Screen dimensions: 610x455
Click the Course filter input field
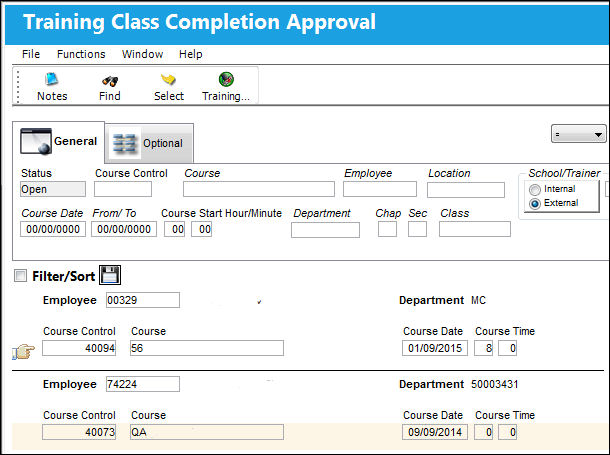(259, 189)
